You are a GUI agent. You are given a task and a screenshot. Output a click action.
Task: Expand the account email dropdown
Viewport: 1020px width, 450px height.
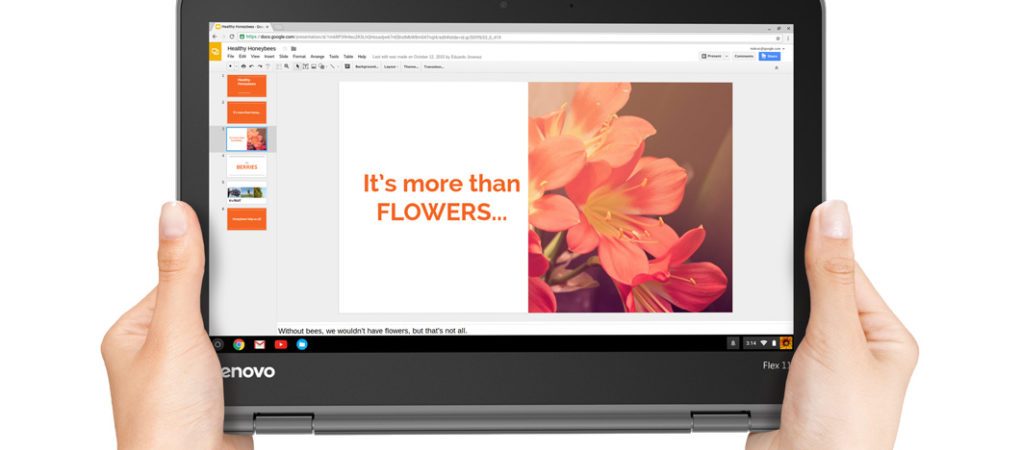tap(784, 48)
